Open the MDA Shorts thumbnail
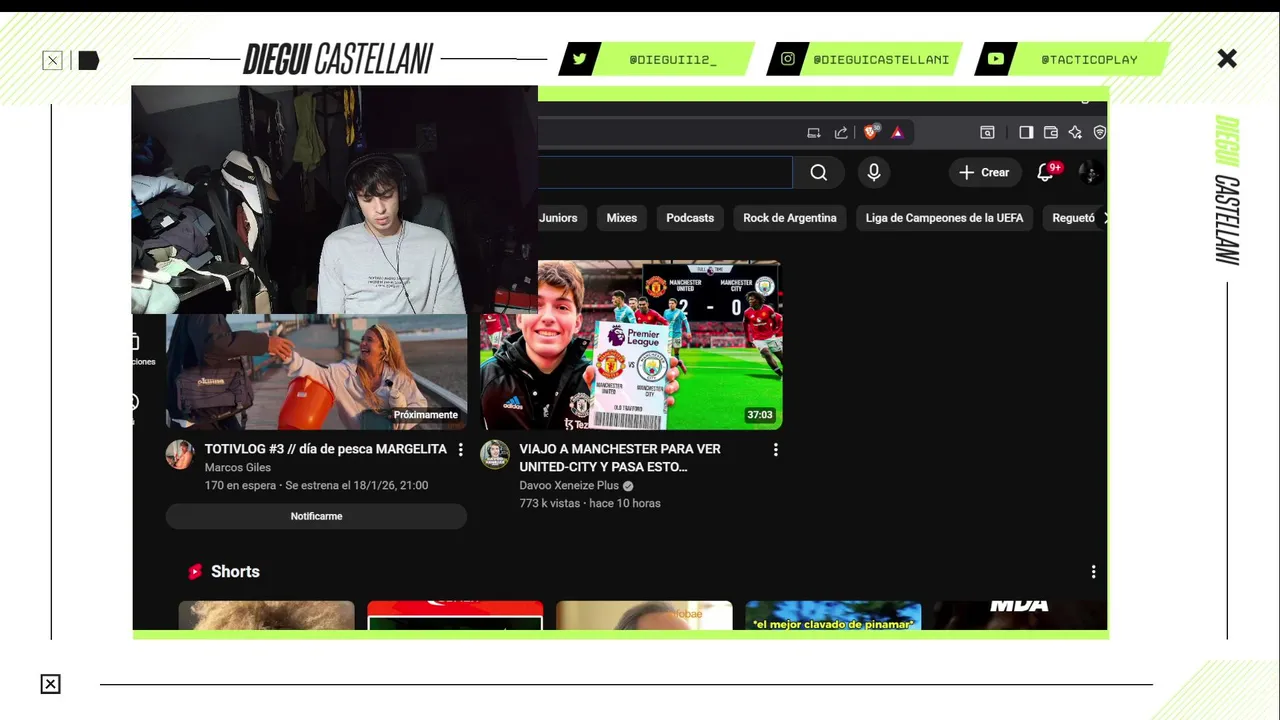The image size is (1280, 720). (1020, 615)
